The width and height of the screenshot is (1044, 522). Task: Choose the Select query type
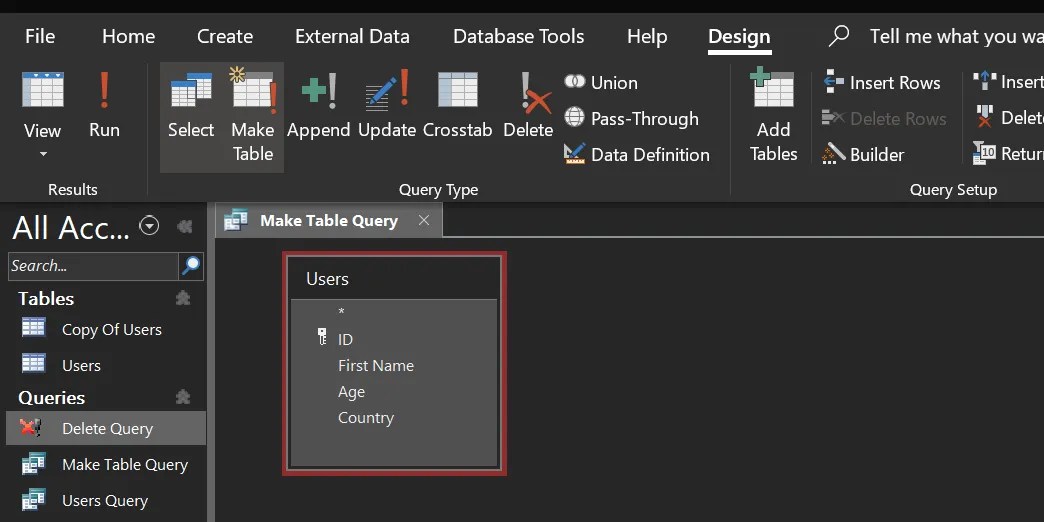[x=191, y=107]
